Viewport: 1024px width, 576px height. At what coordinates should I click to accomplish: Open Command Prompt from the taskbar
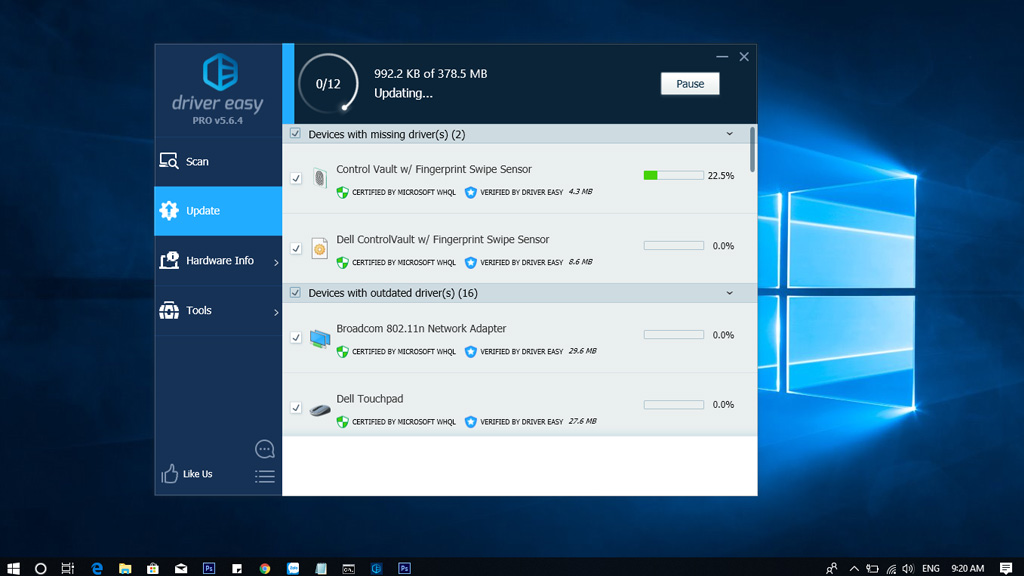click(x=349, y=568)
